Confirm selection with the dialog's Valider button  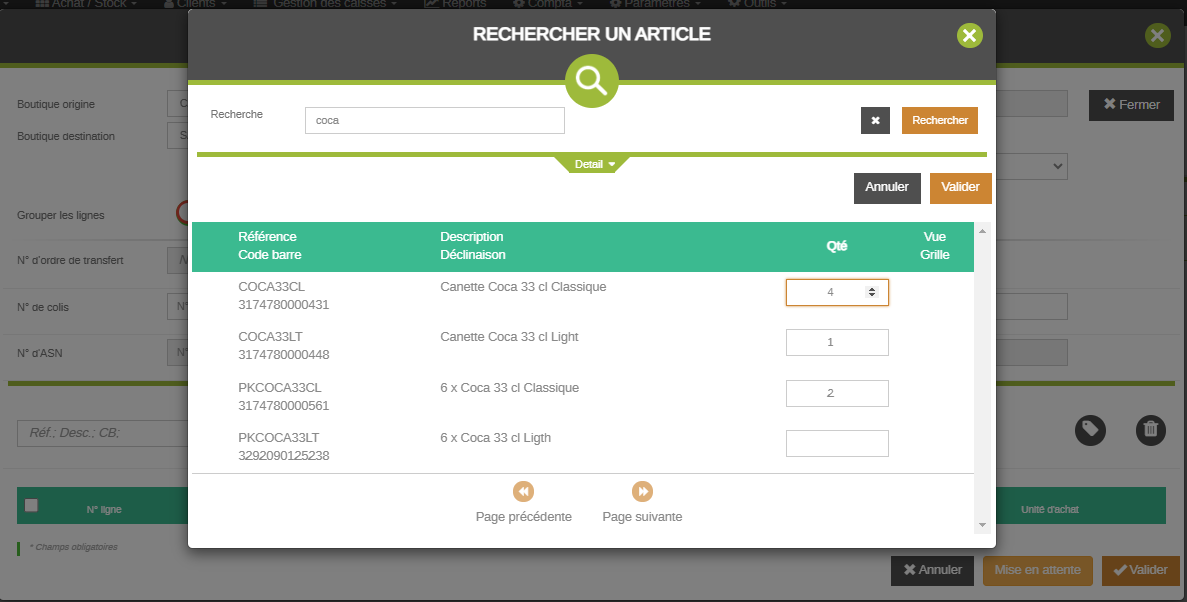pyautogui.click(x=961, y=188)
